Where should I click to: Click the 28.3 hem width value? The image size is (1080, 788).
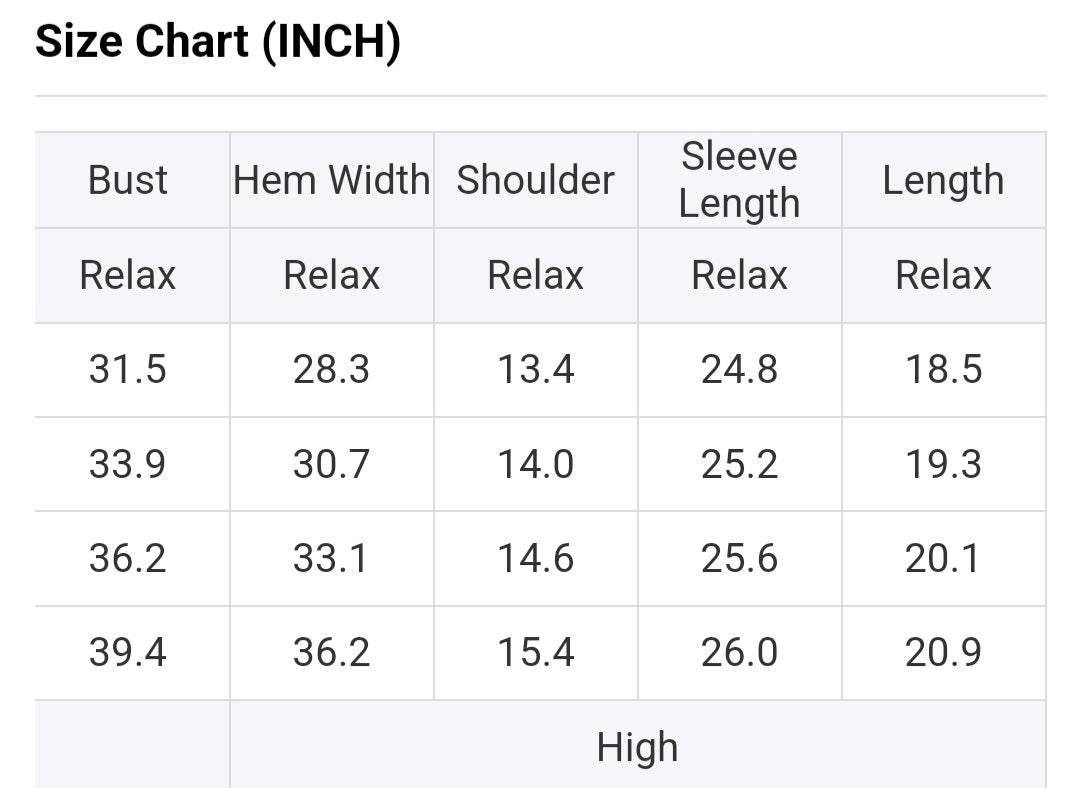coord(331,370)
